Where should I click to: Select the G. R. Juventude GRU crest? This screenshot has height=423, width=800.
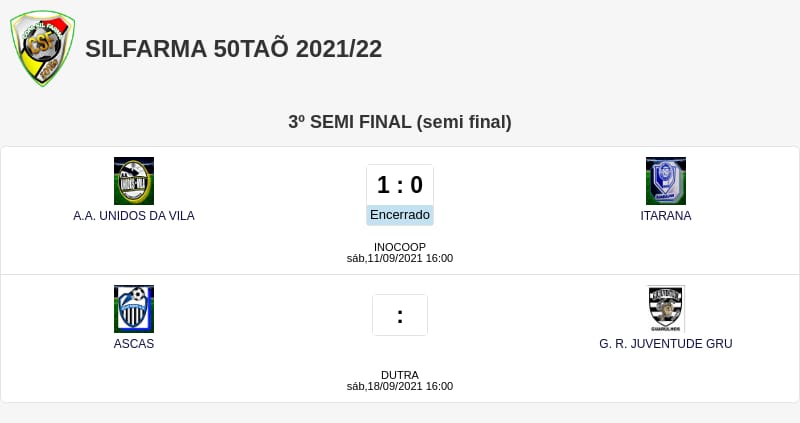[x=666, y=309]
